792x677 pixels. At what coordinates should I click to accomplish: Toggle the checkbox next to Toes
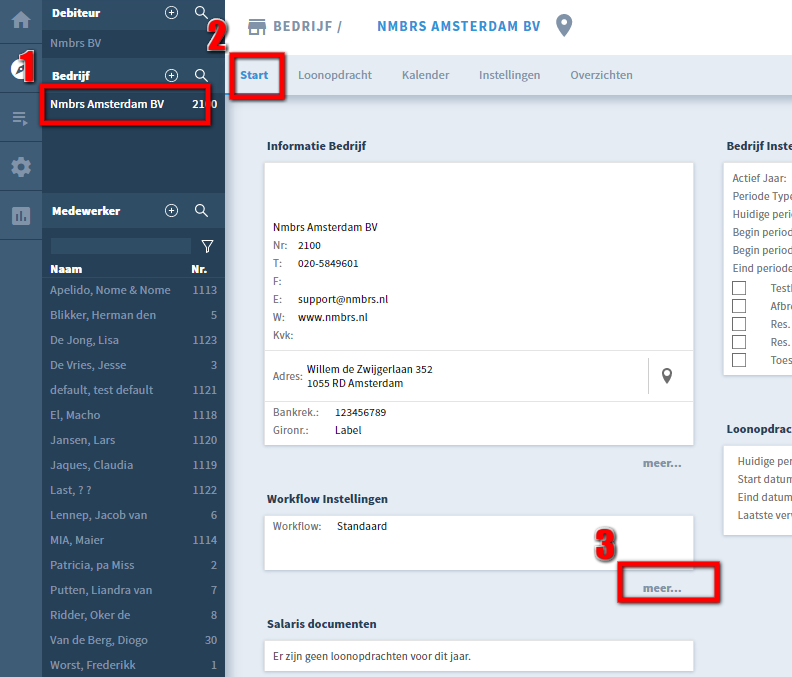(739, 360)
